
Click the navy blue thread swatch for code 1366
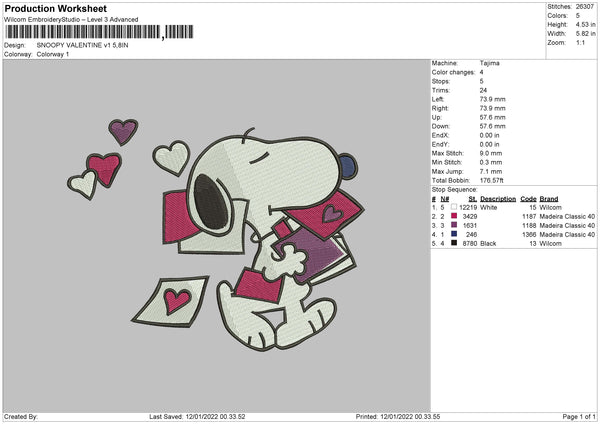click(454, 234)
